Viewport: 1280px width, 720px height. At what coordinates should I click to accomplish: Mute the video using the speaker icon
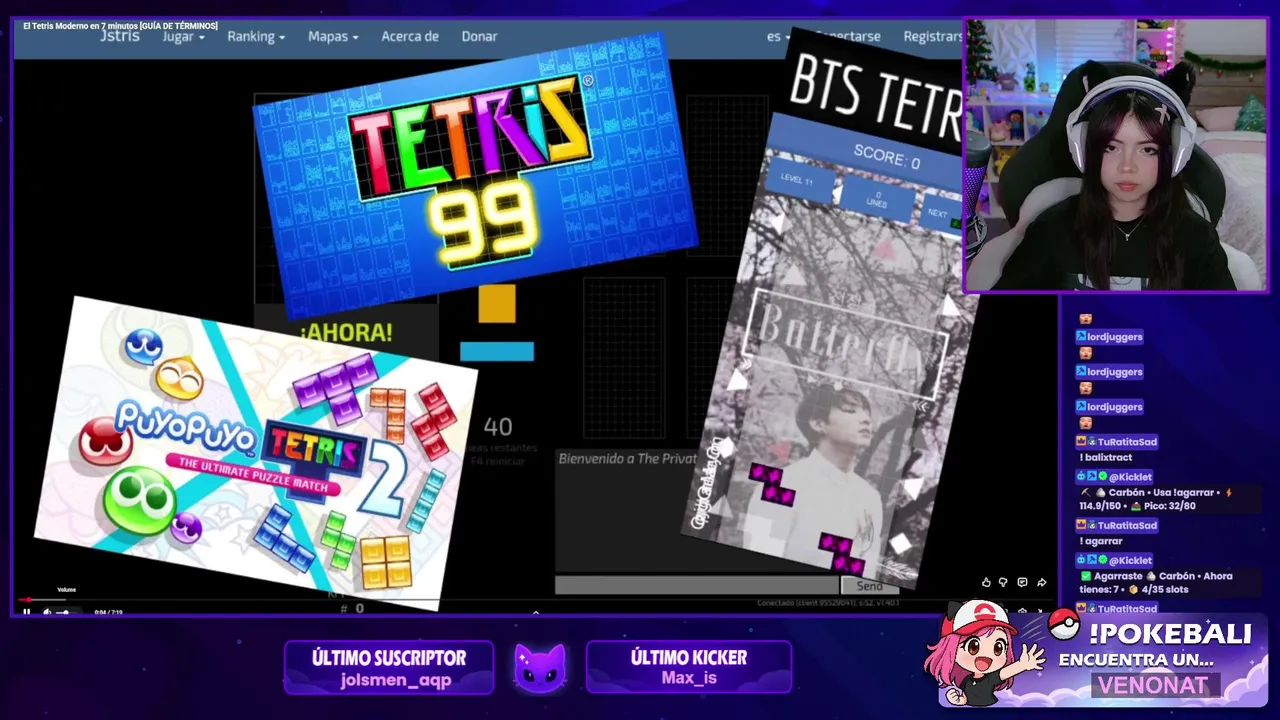(47, 612)
